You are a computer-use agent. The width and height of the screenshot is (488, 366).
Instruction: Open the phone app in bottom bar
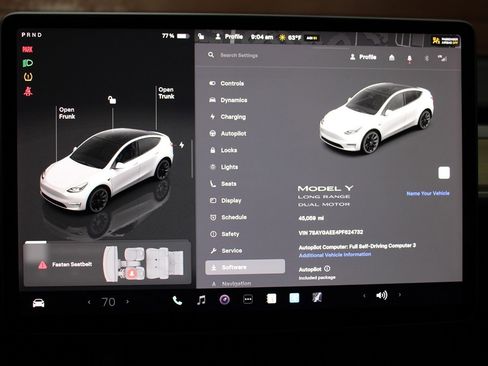click(x=177, y=301)
